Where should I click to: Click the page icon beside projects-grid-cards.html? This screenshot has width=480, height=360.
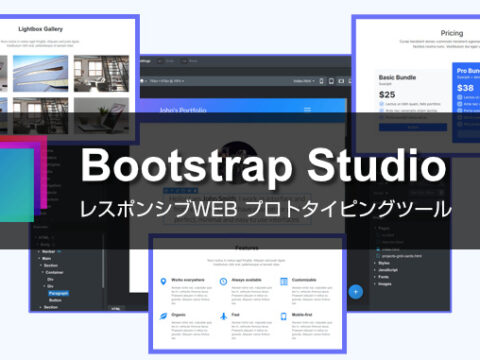378,256
